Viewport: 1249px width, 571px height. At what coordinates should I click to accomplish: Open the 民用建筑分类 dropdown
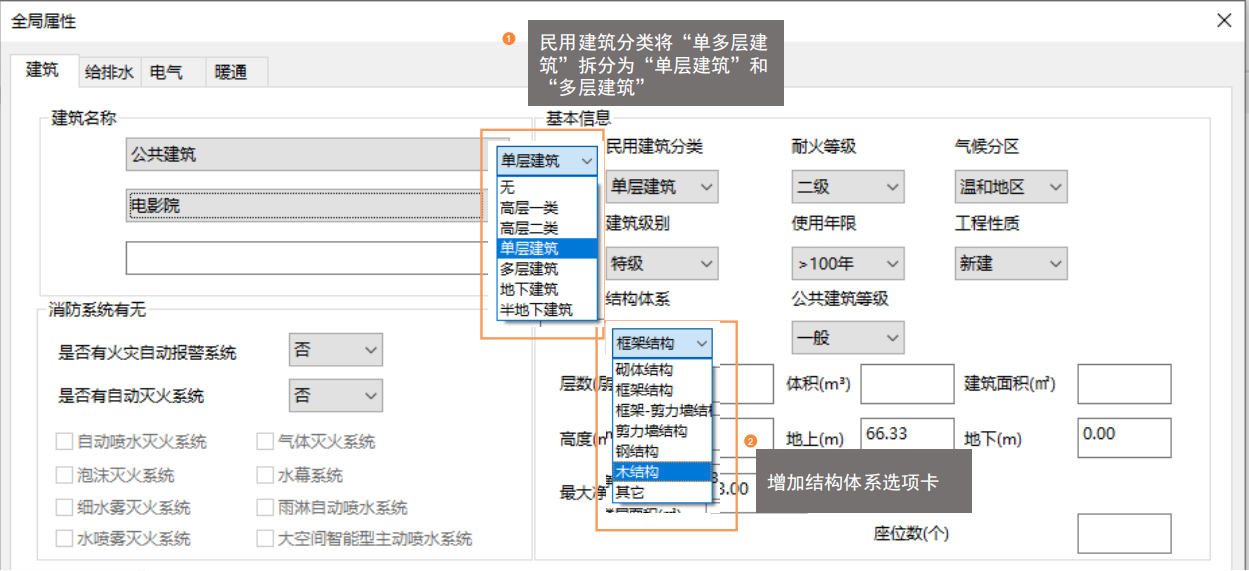(x=661, y=186)
